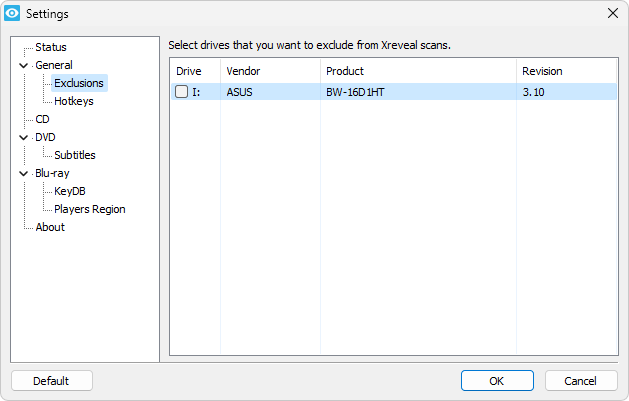This screenshot has width=629, height=401.
Task: Open Subtitles under DVD
Action: pos(75,155)
